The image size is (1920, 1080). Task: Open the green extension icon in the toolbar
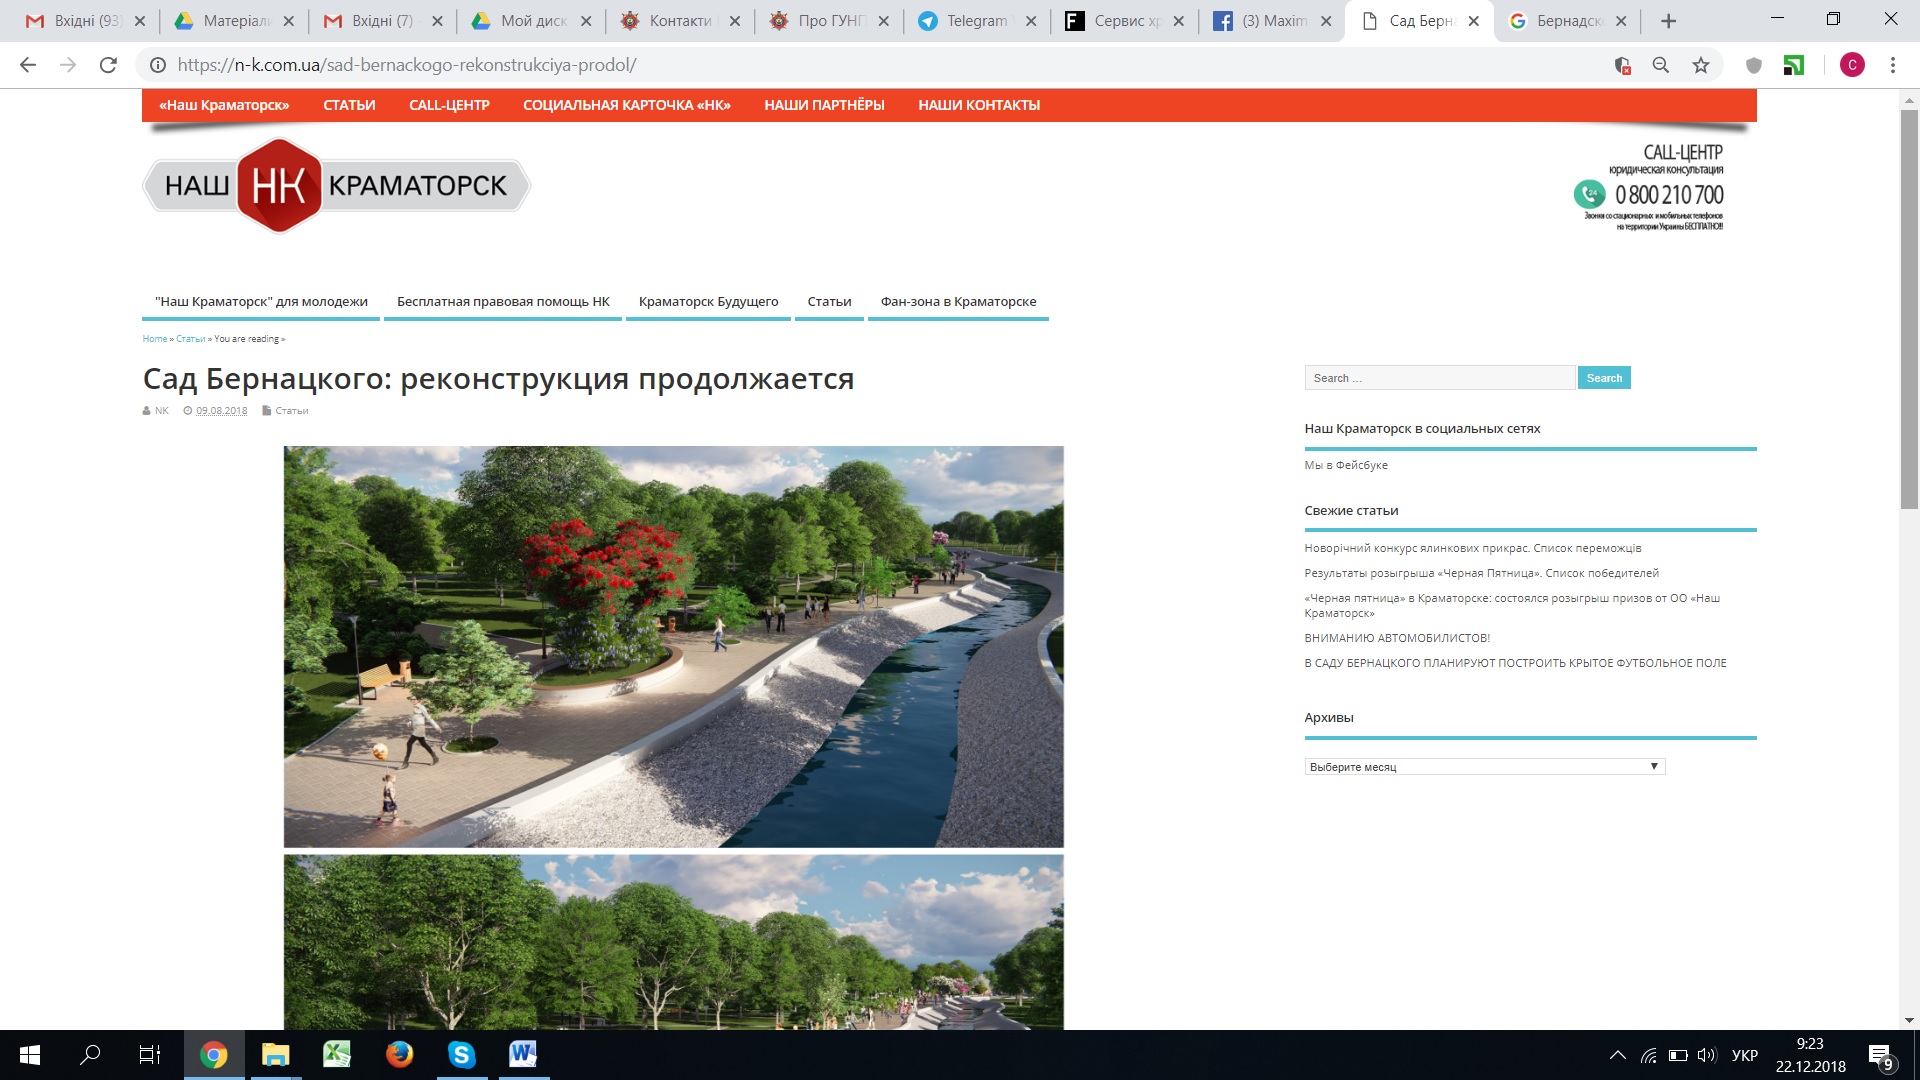pos(1794,65)
